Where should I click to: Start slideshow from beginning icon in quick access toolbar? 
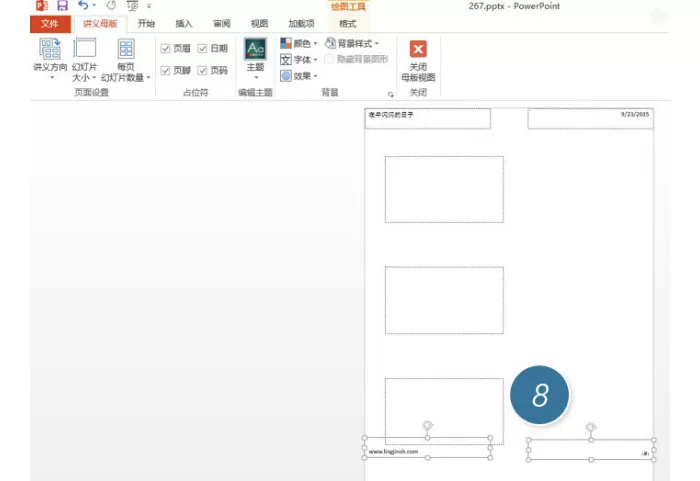pyautogui.click(x=132, y=5)
